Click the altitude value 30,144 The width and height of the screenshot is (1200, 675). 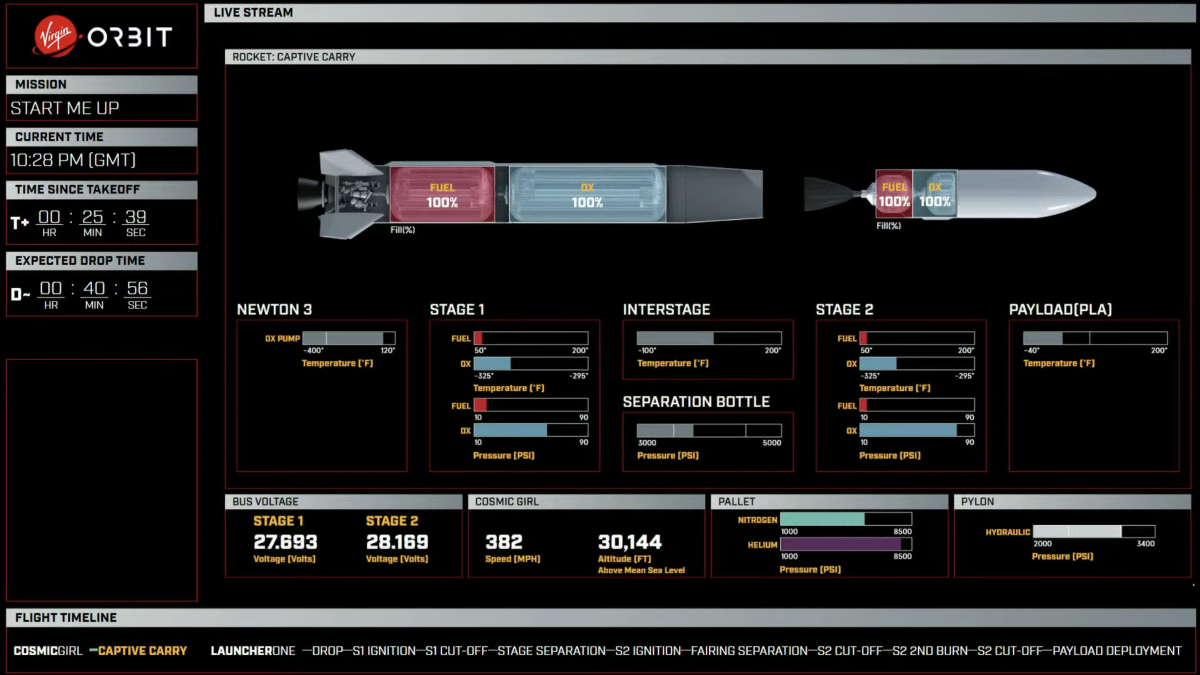(x=629, y=542)
